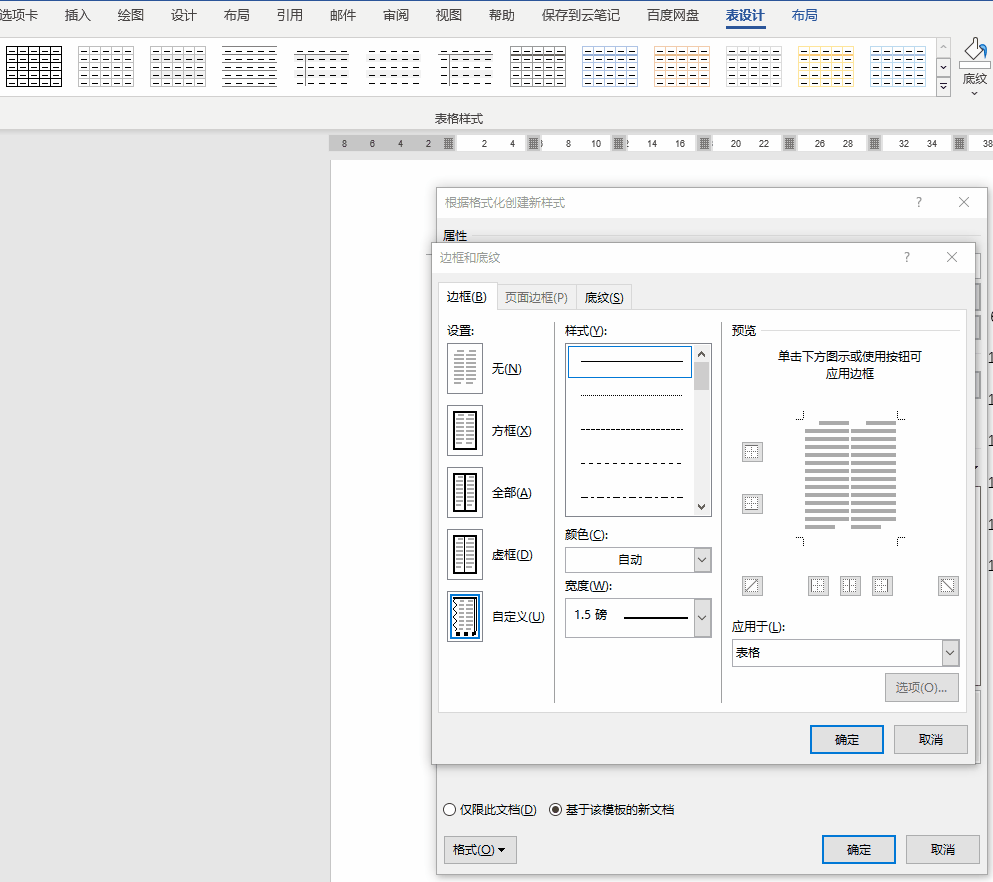The height and width of the screenshot is (882, 993).
Task: Open the 百度网盘 ribbon tab
Action: (673, 15)
